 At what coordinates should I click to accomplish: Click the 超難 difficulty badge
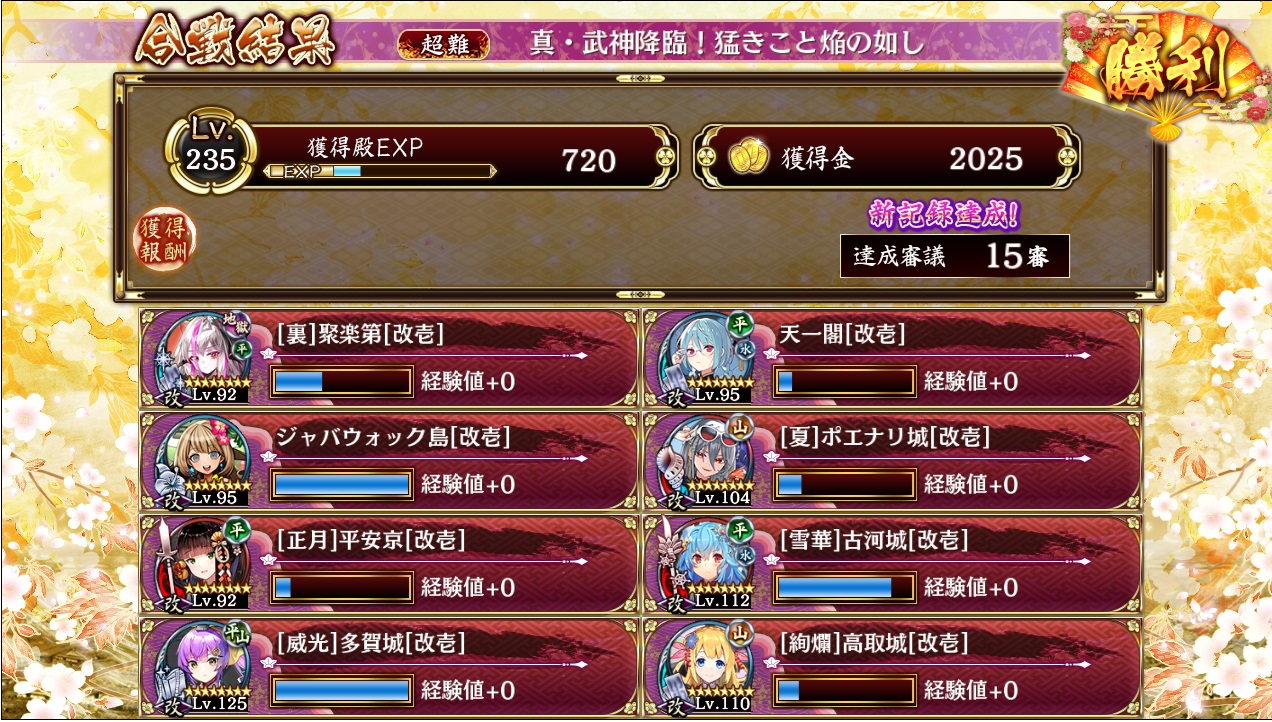[x=444, y=44]
